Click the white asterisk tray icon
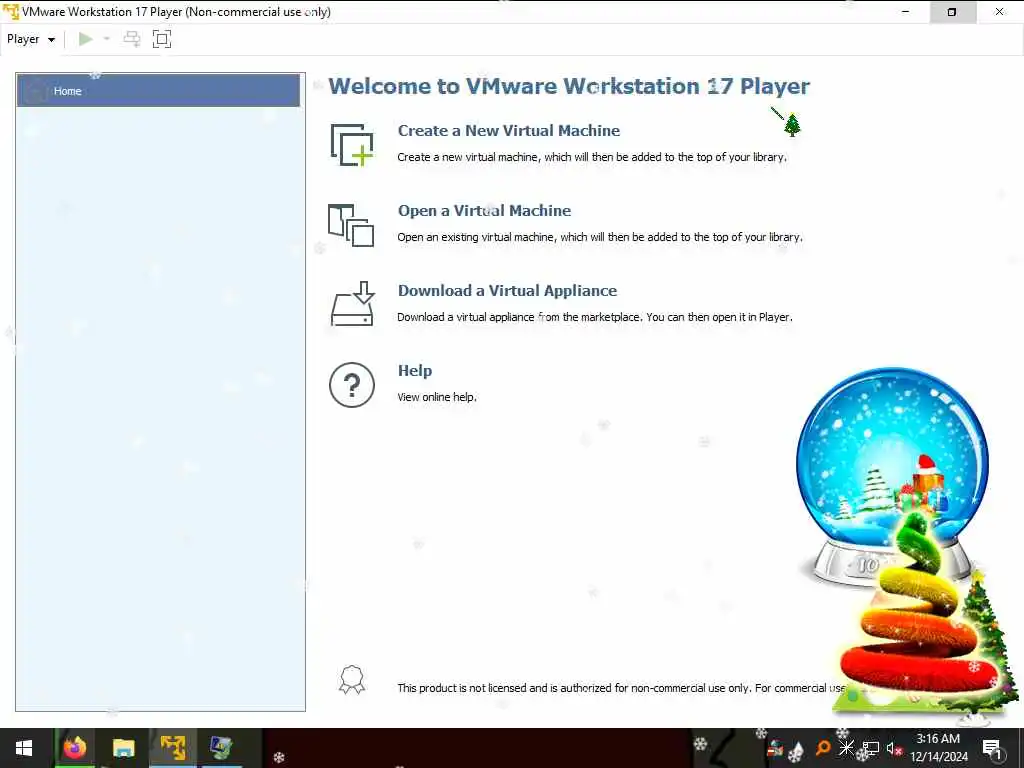This screenshot has height=768, width=1024. coord(846,747)
